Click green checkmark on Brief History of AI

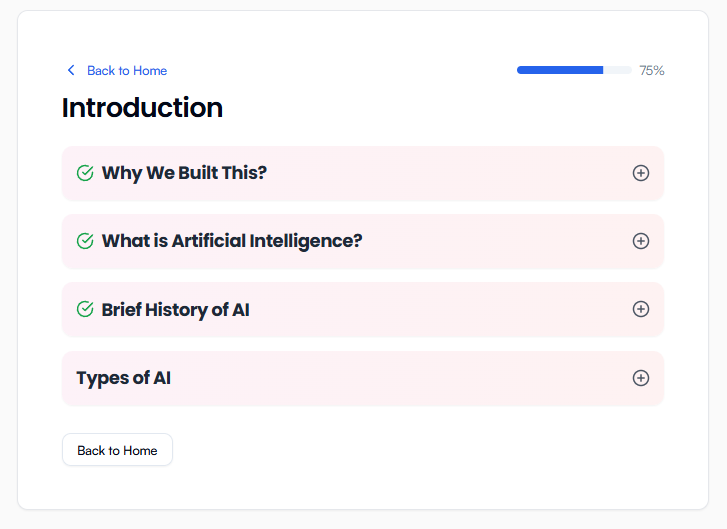(x=85, y=309)
